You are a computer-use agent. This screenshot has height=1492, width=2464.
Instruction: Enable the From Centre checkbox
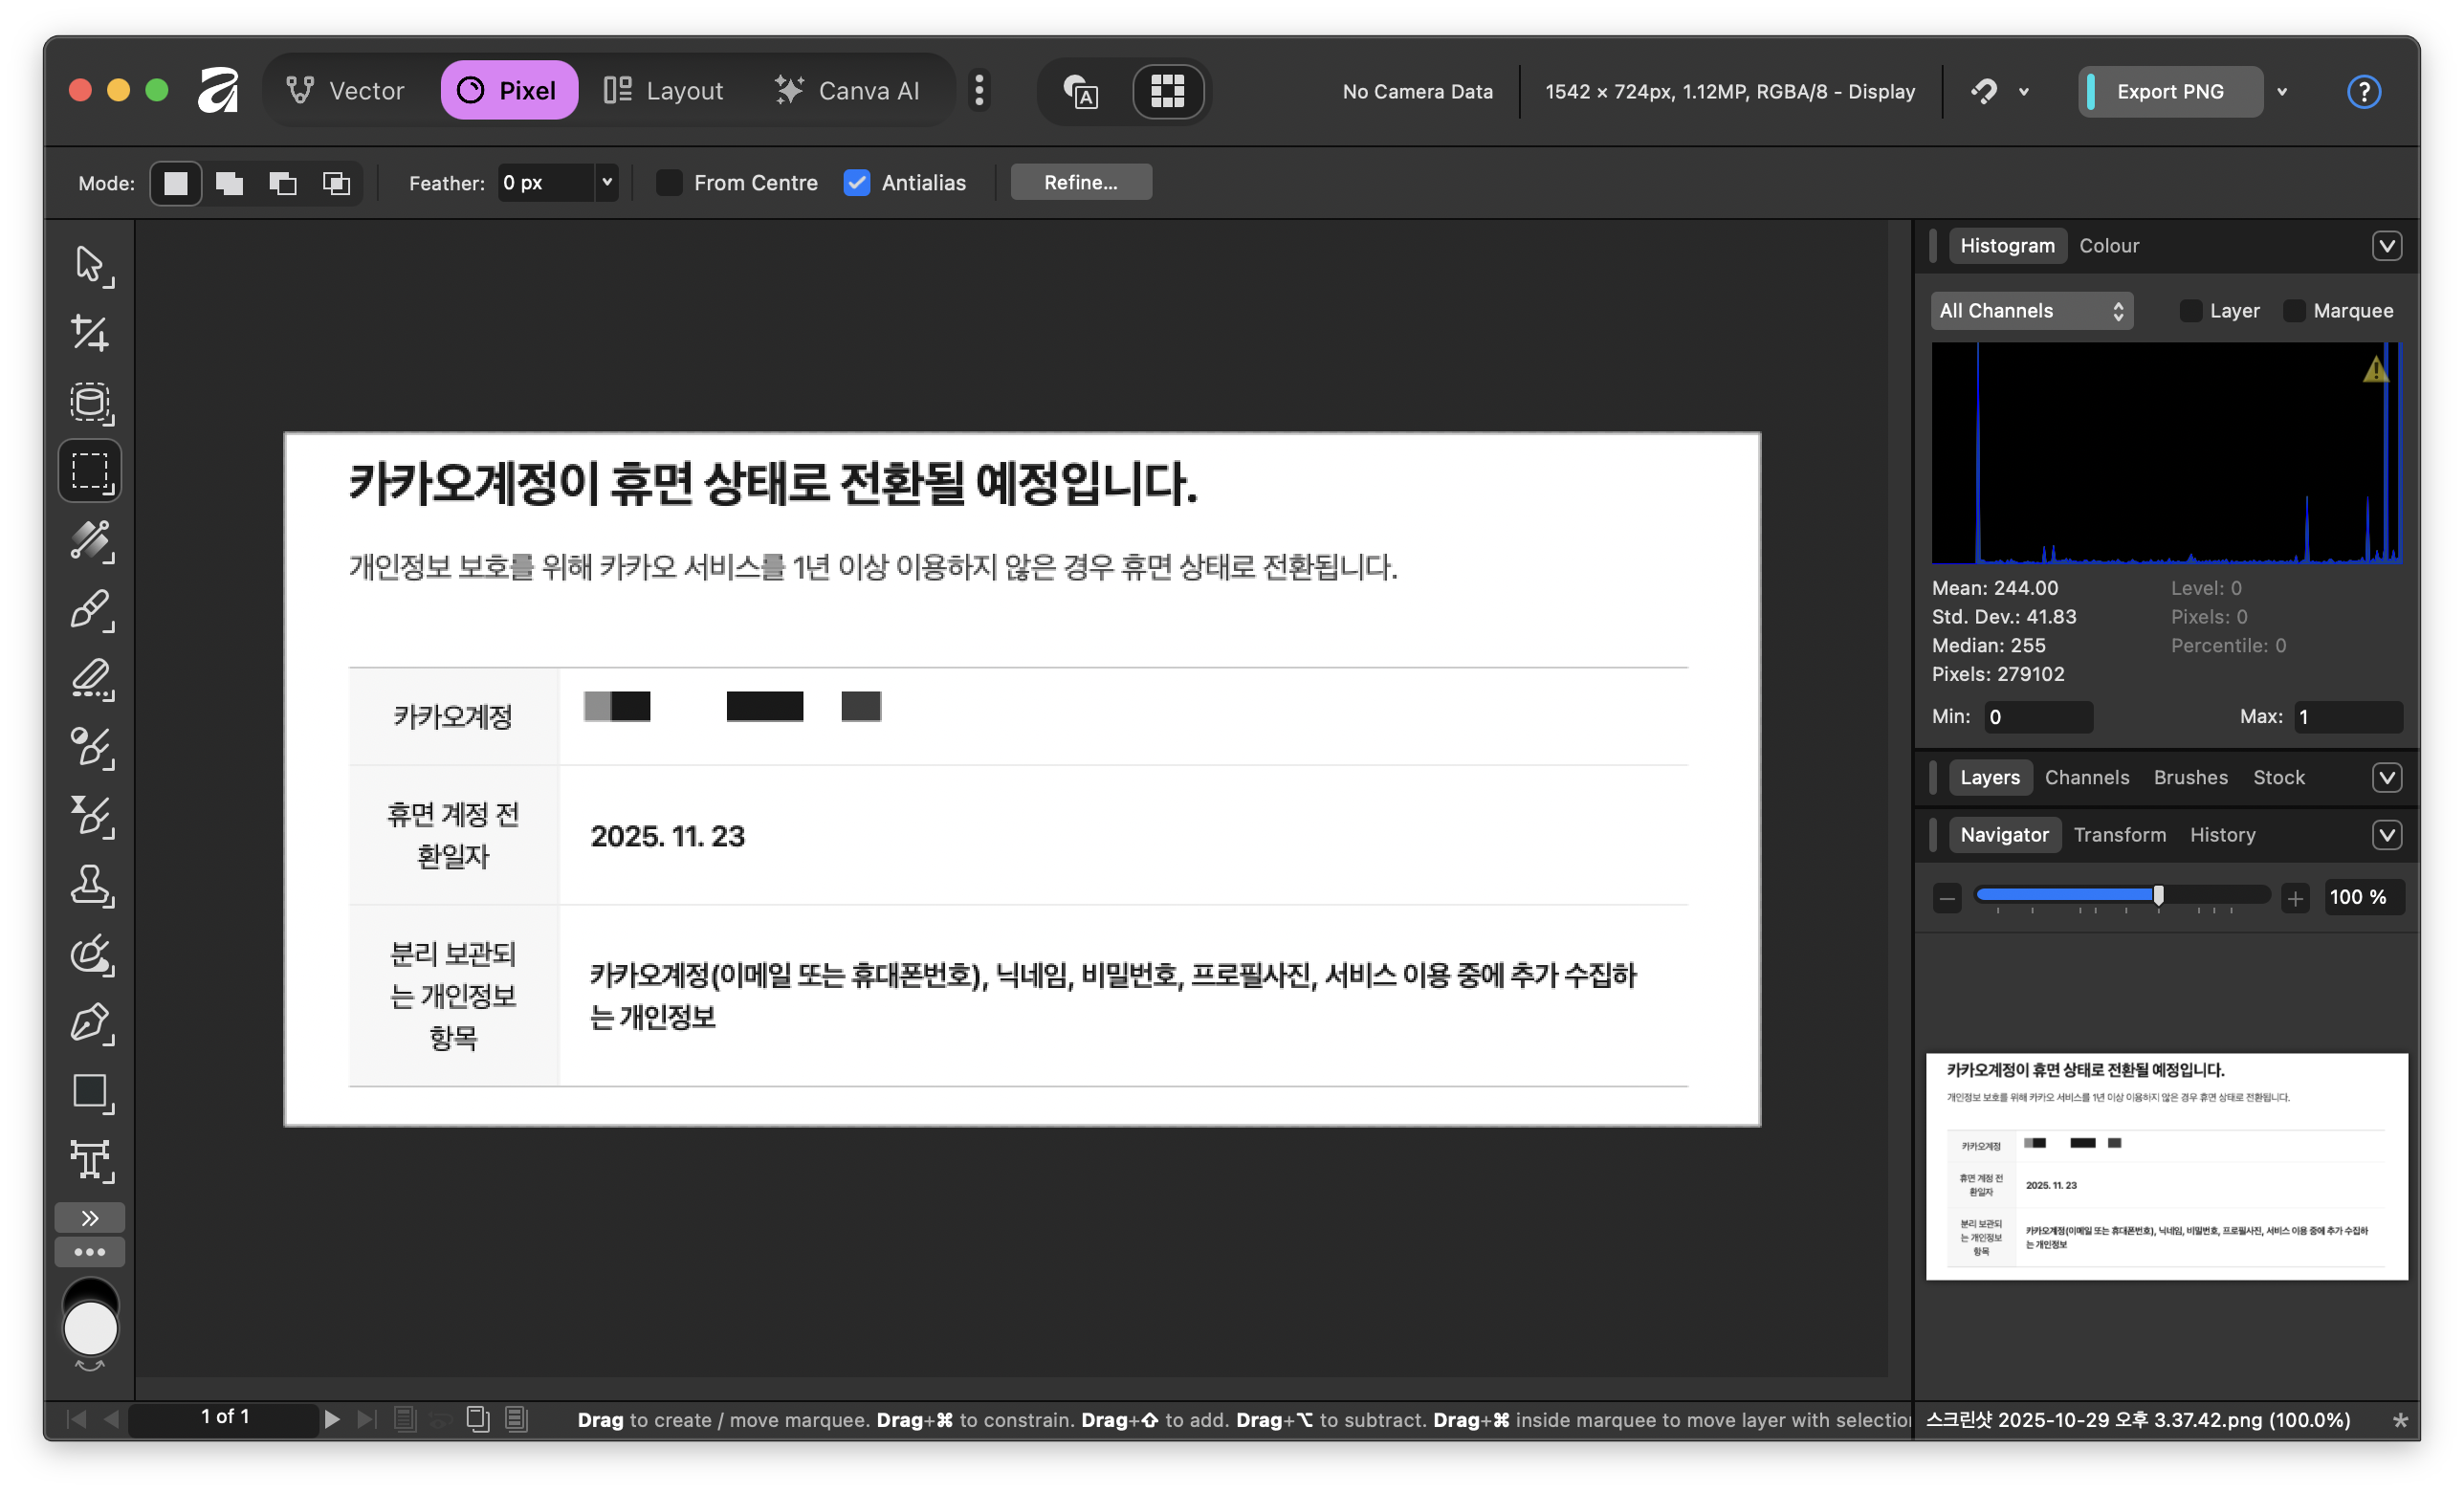click(669, 183)
